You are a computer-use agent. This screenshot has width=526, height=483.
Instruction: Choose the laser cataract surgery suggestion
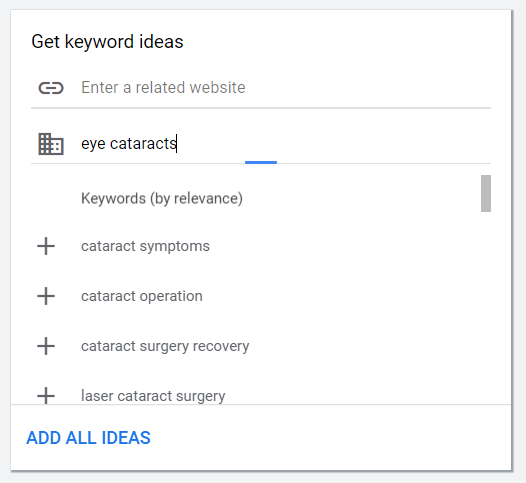(x=153, y=396)
